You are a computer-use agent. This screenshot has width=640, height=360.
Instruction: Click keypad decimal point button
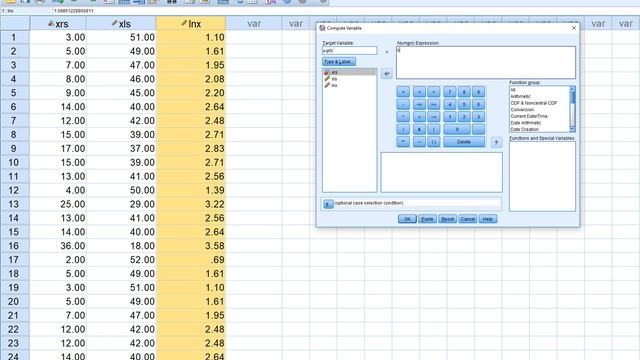click(478, 129)
